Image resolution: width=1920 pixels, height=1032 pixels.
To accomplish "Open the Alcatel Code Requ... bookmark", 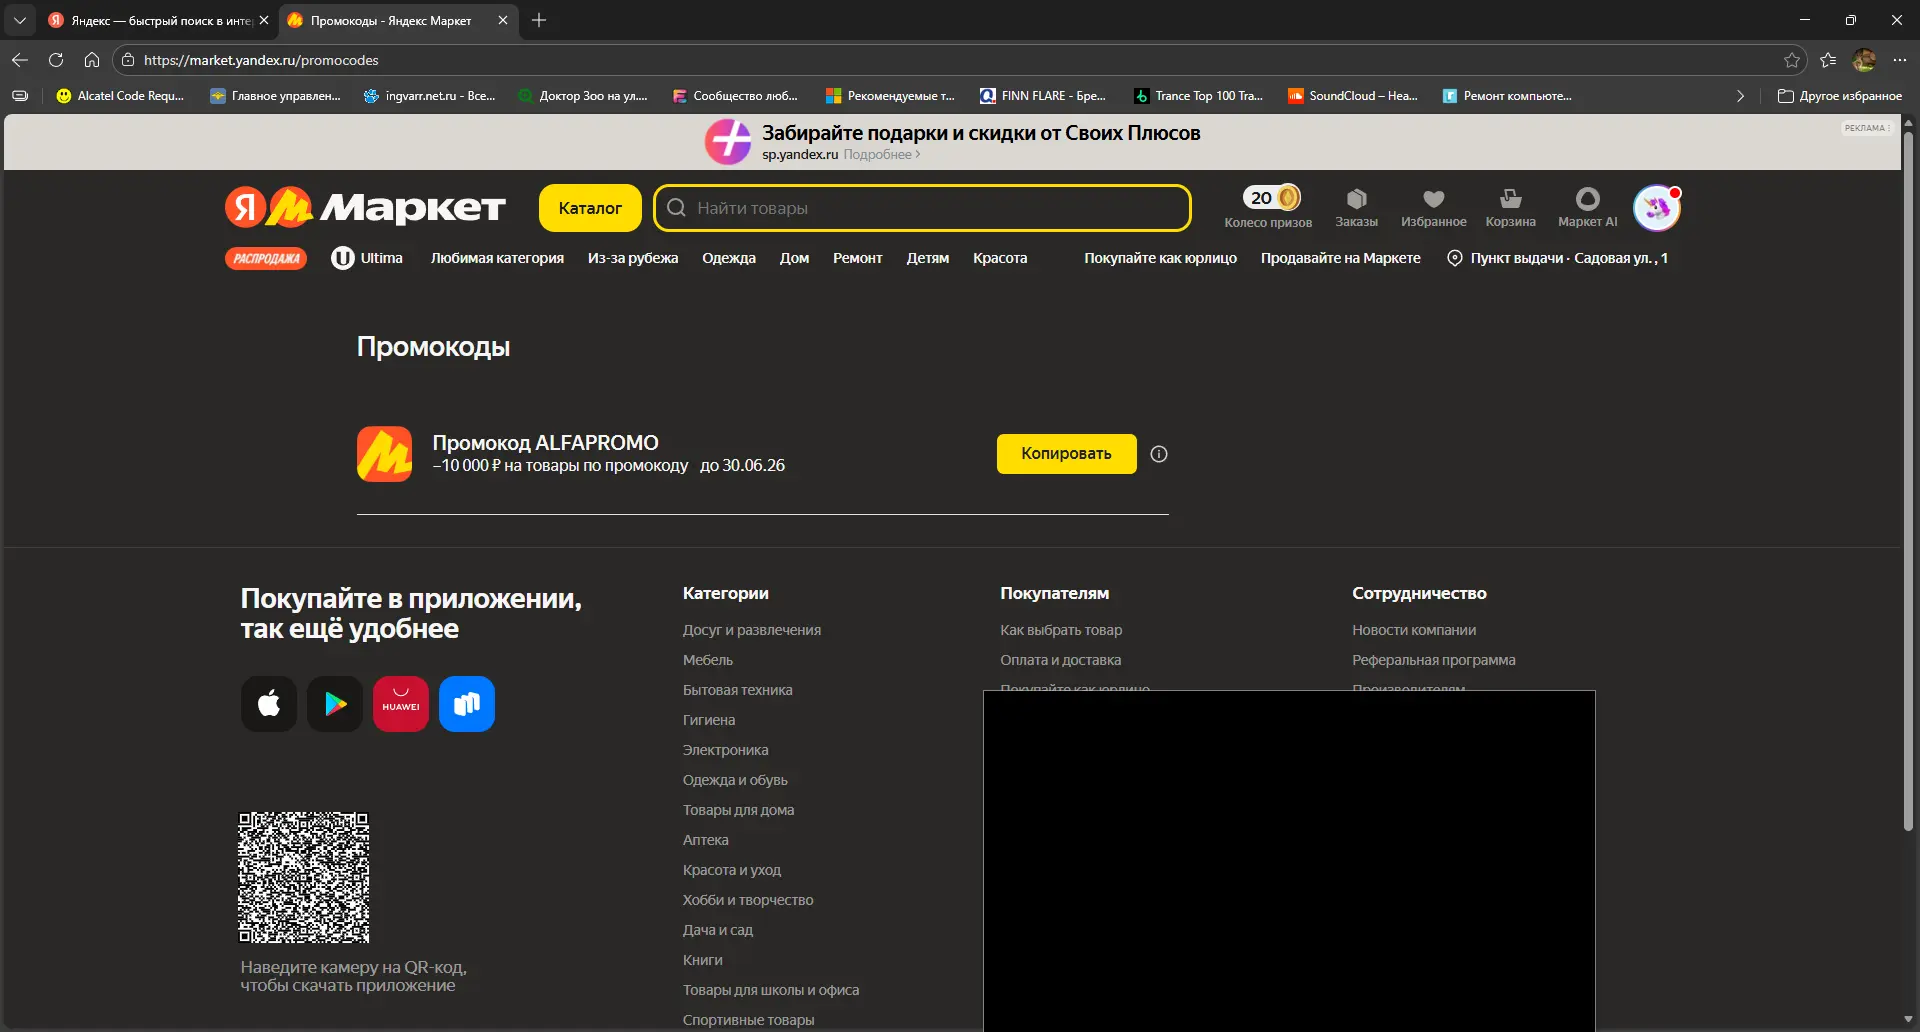I will pos(120,96).
